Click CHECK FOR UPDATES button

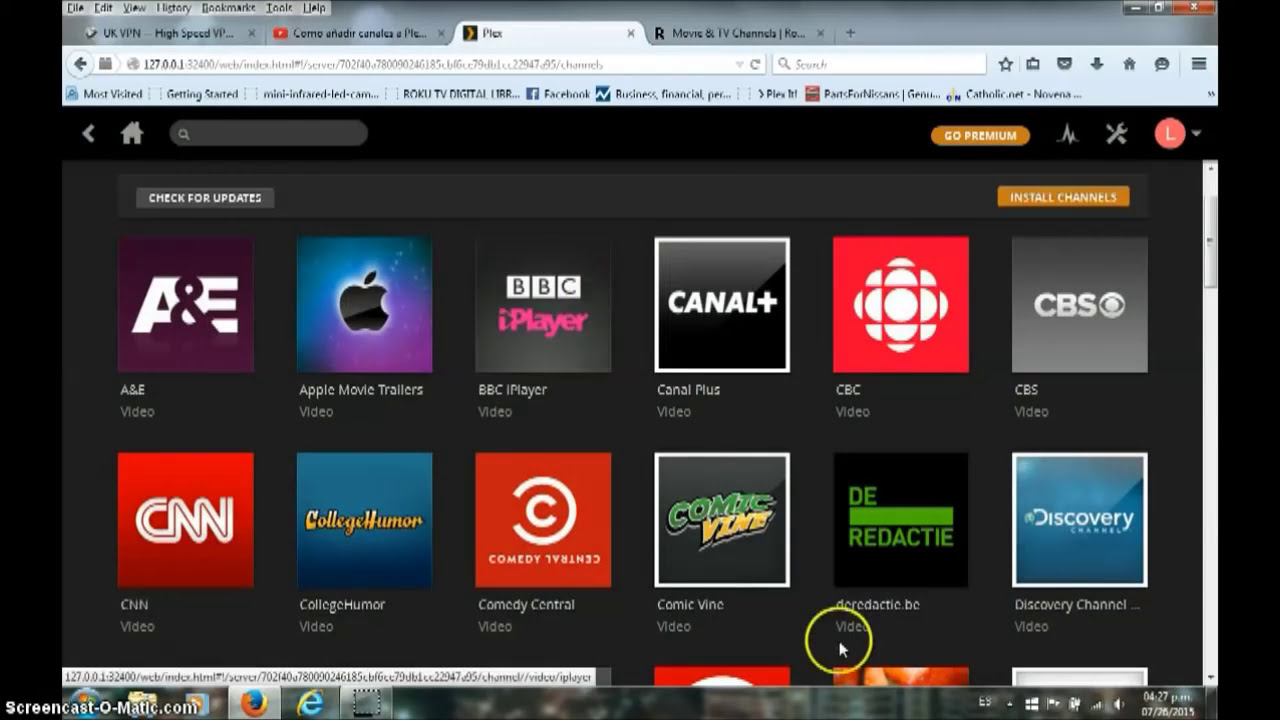click(x=205, y=198)
